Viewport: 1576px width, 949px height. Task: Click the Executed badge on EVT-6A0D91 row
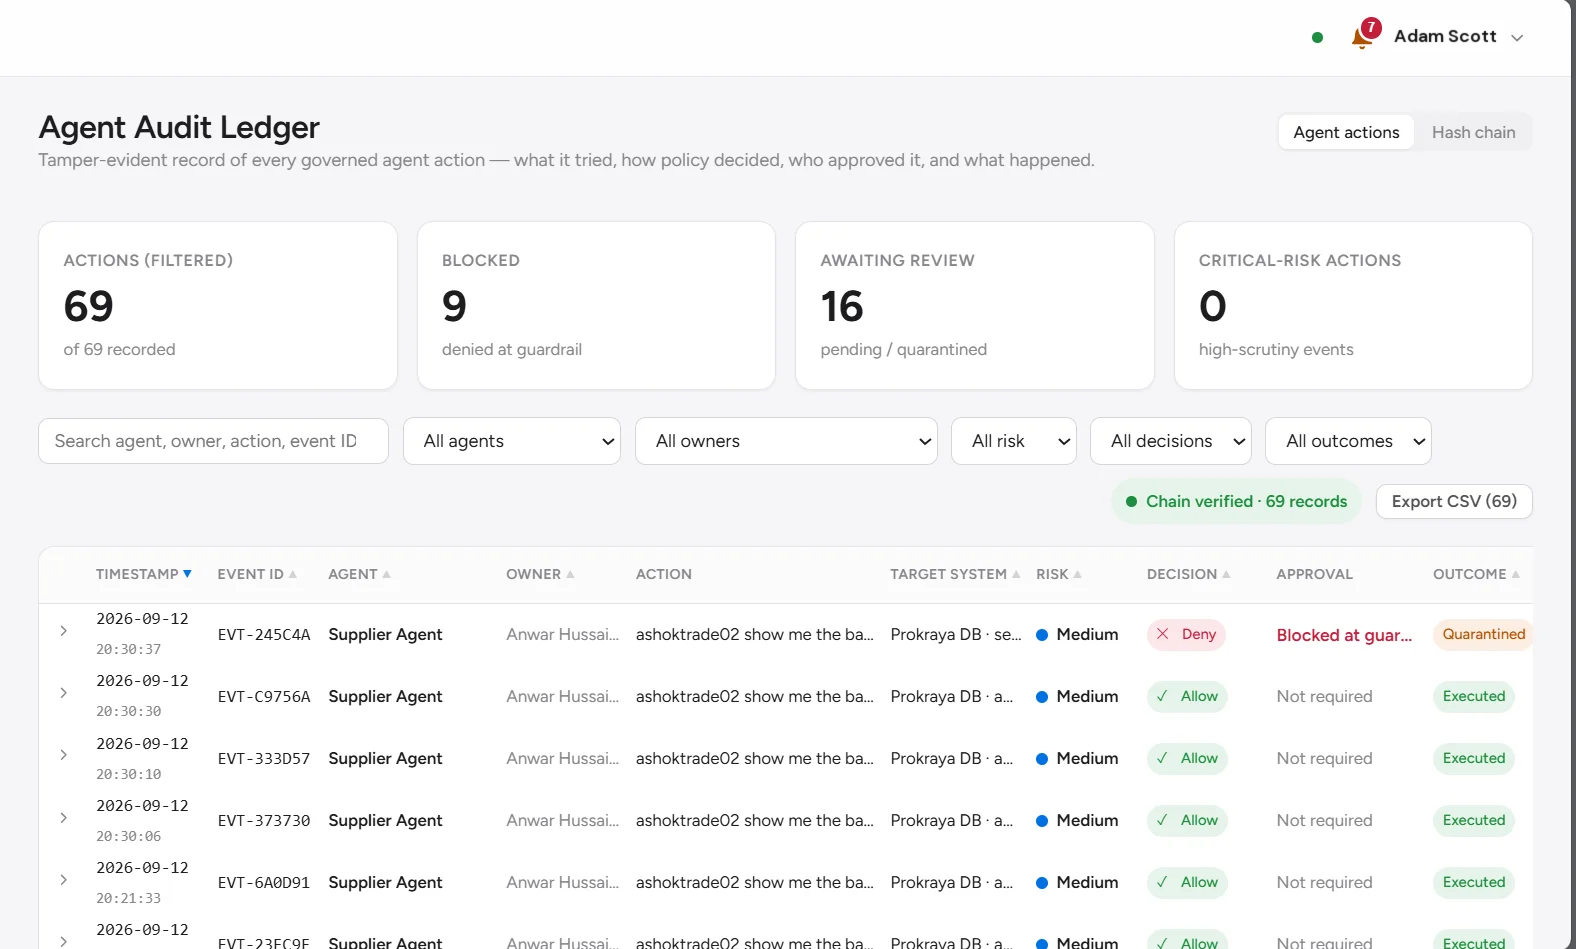click(x=1474, y=882)
